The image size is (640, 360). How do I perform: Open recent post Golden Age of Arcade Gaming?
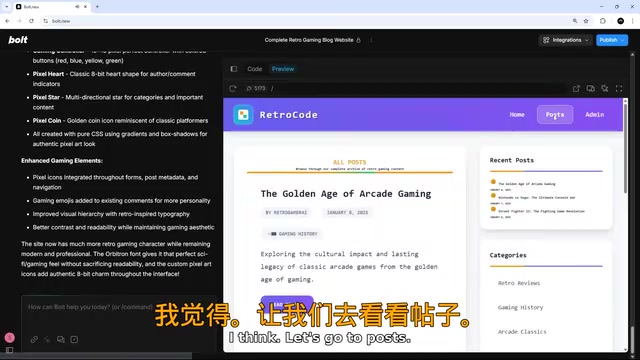(x=527, y=184)
